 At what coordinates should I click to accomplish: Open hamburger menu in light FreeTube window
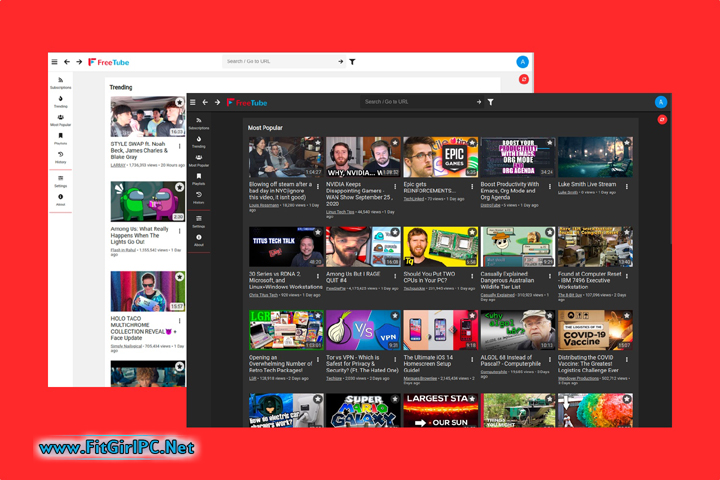pyautogui.click(x=55, y=62)
